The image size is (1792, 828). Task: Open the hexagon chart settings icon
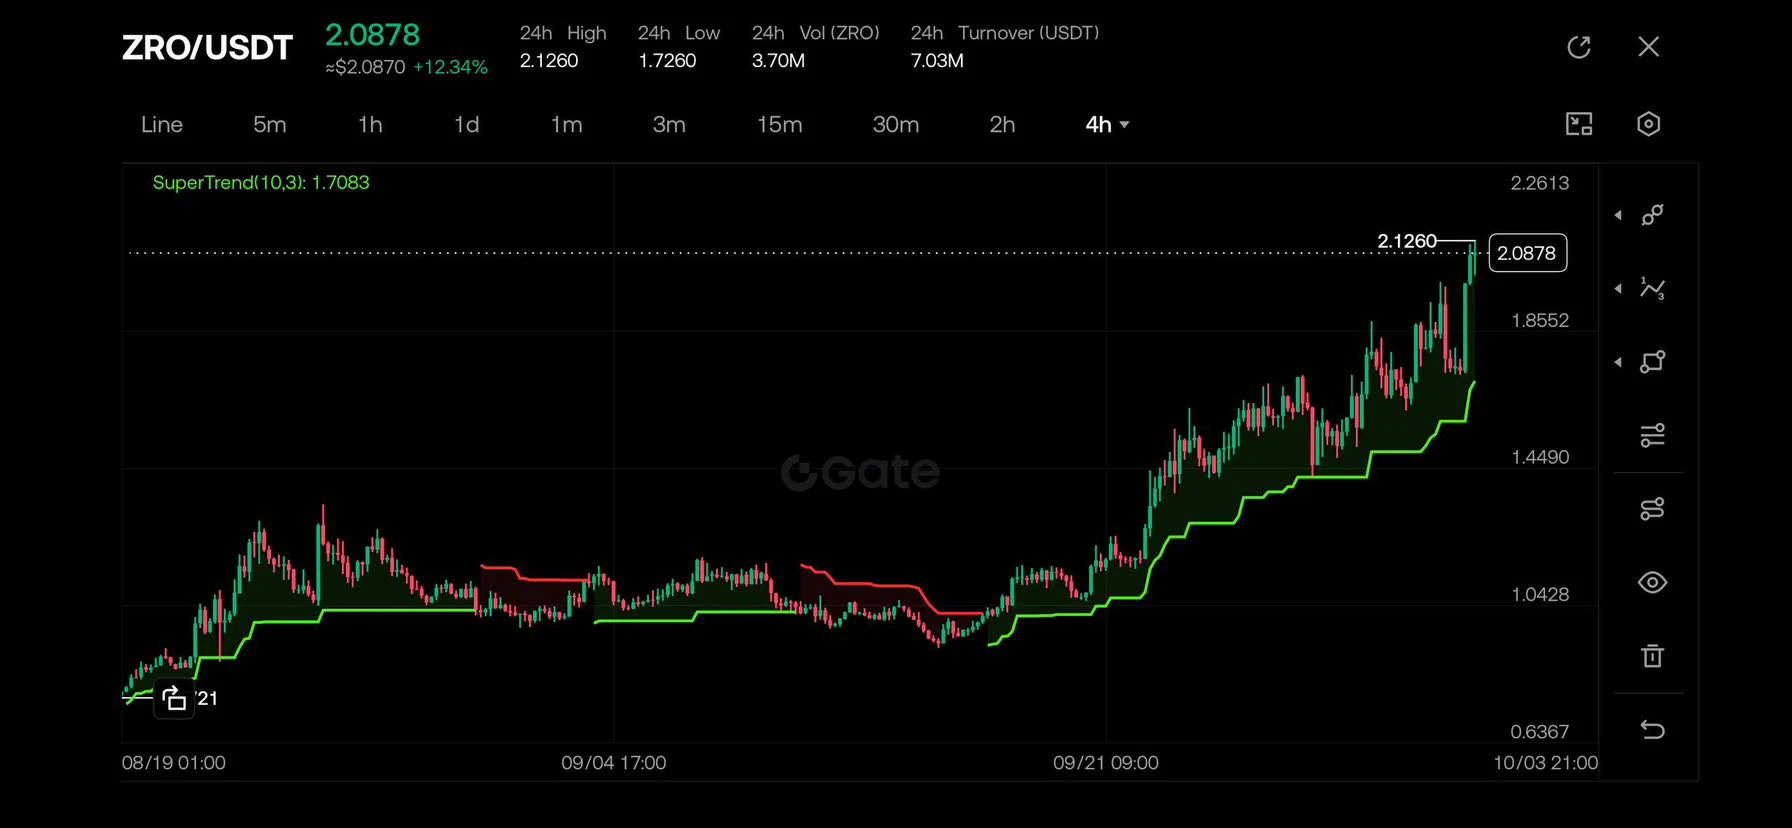tap(1649, 124)
